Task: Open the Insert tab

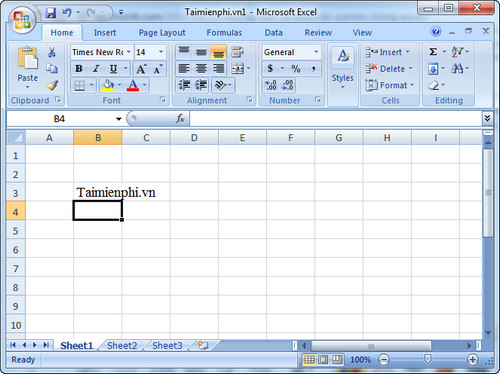Action: [x=105, y=32]
